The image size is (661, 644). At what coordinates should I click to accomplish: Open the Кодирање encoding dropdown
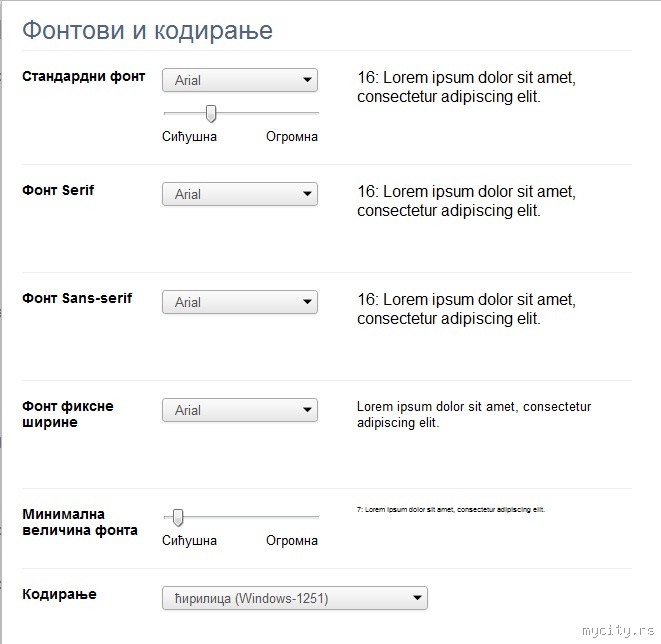[294, 598]
